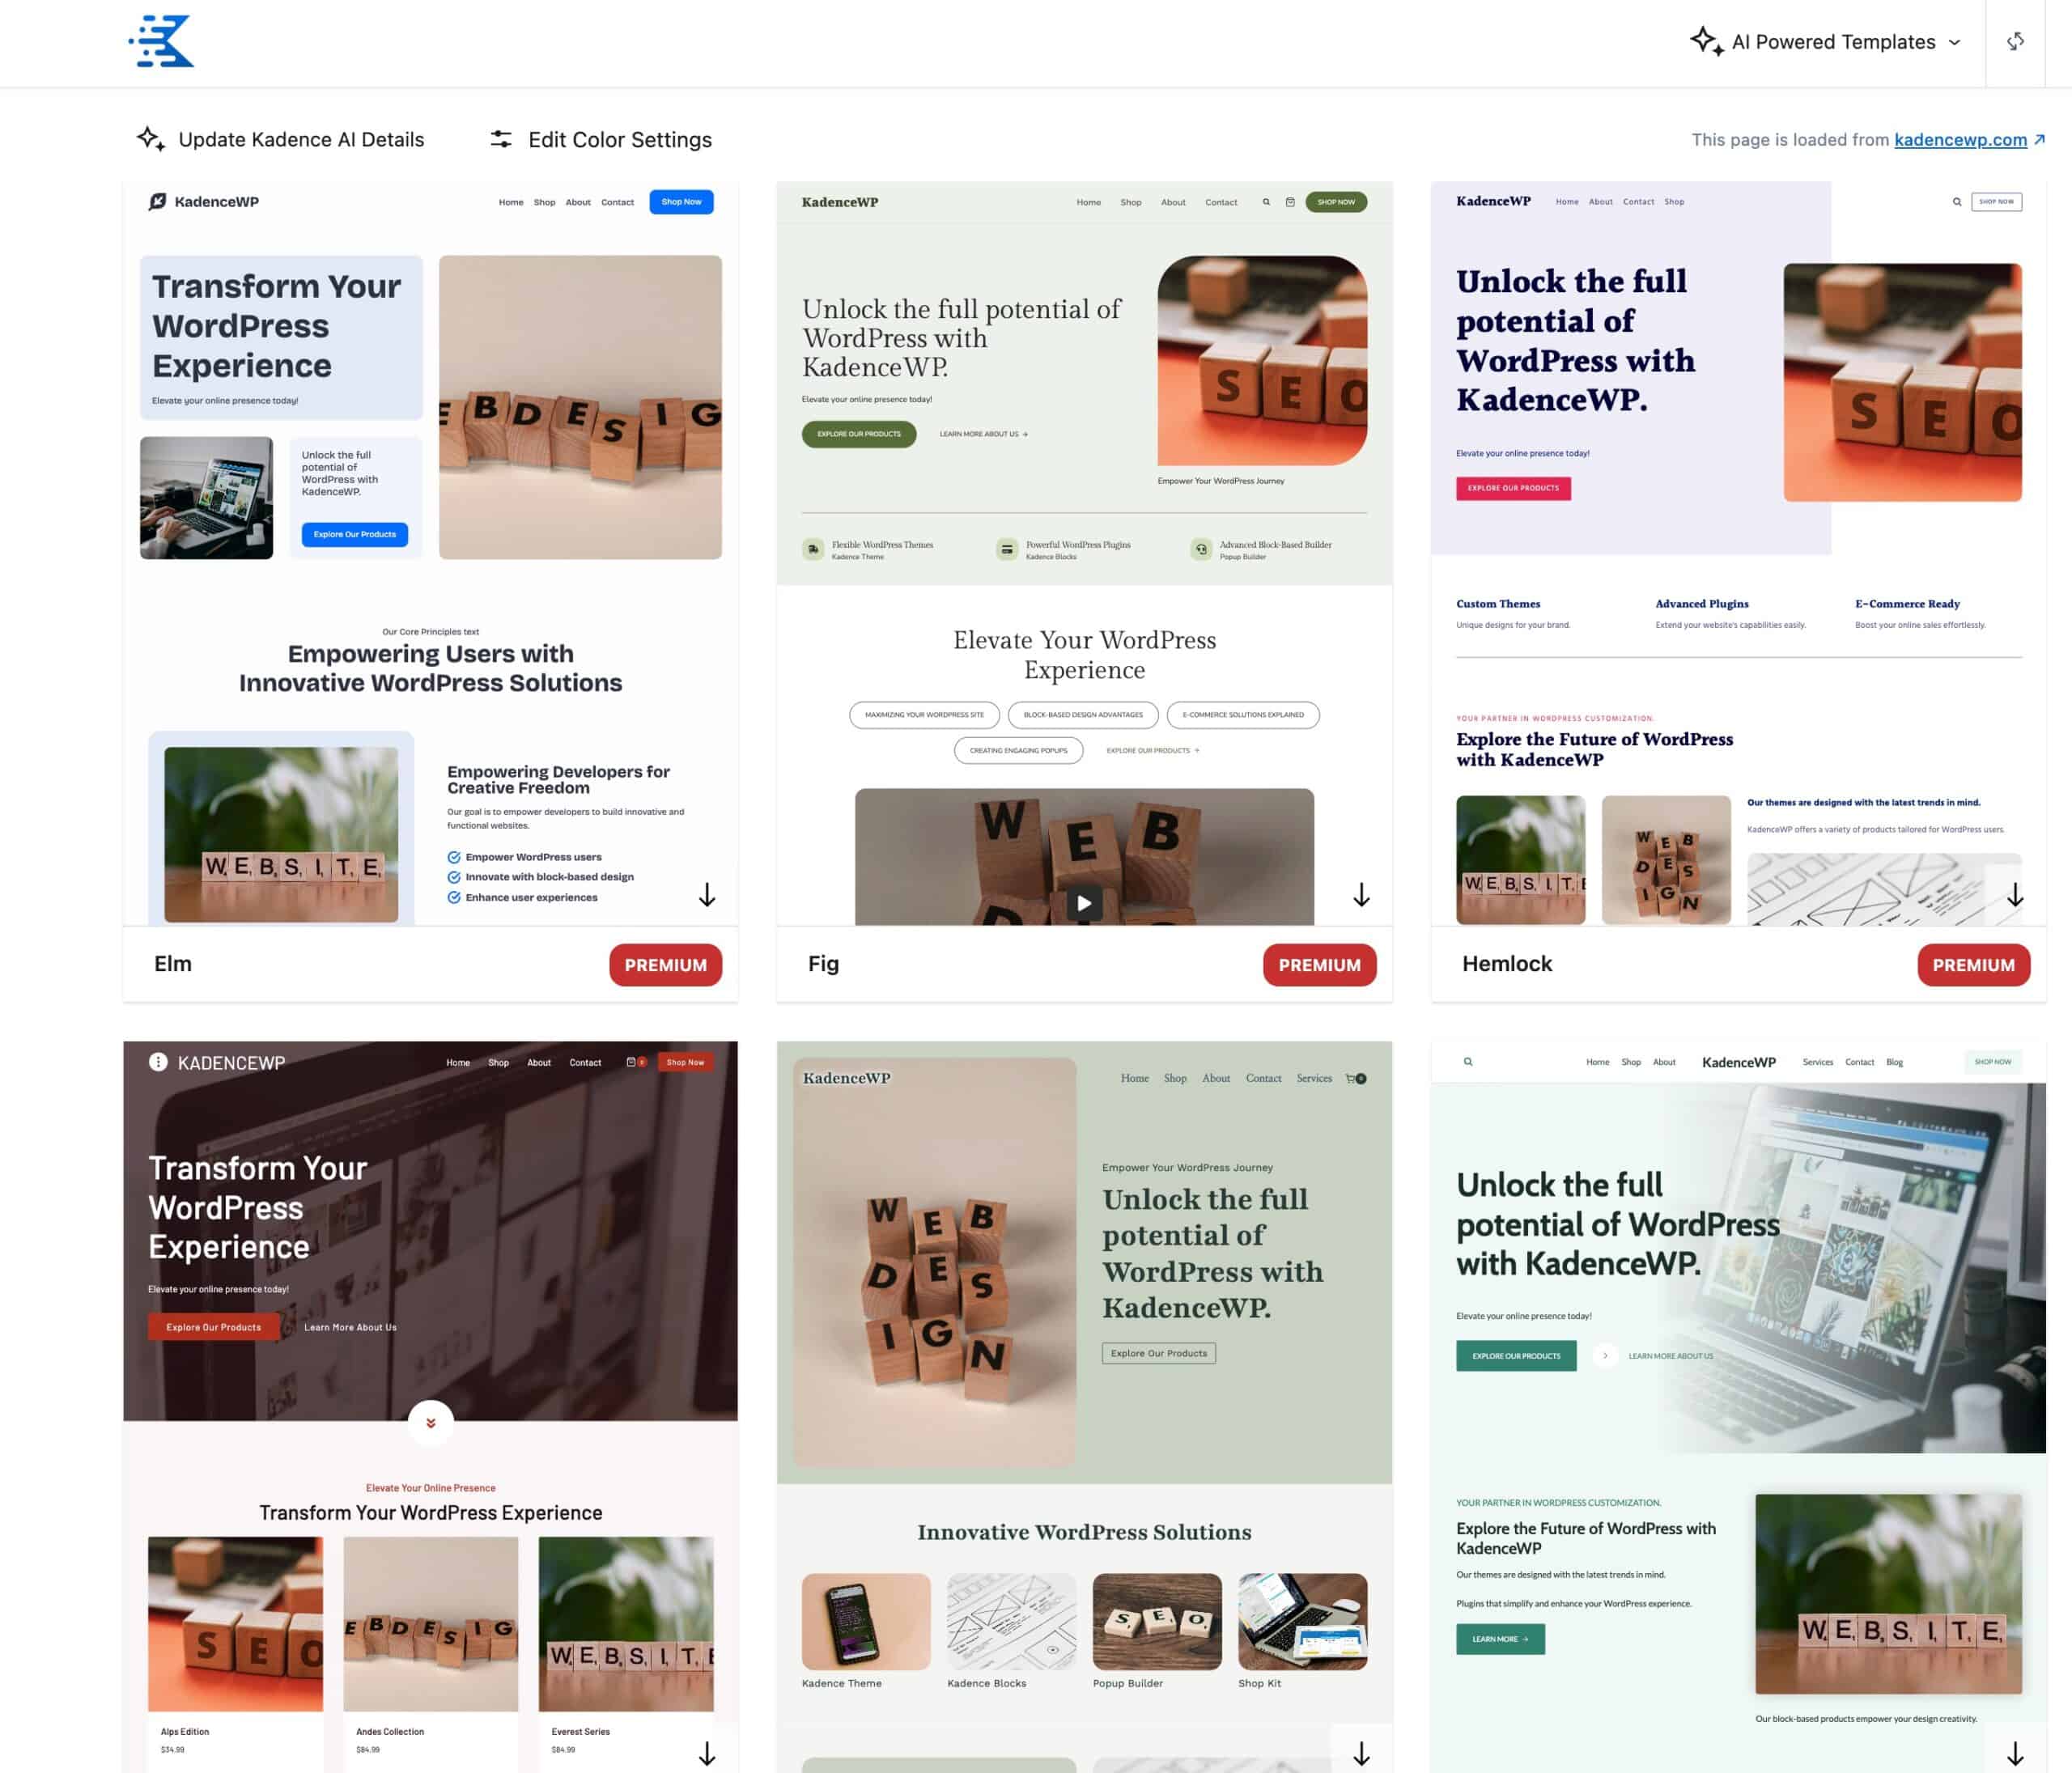Click the sync refresh icon in the header
This screenshot has width=2072, height=1773.
pos(2015,42)
